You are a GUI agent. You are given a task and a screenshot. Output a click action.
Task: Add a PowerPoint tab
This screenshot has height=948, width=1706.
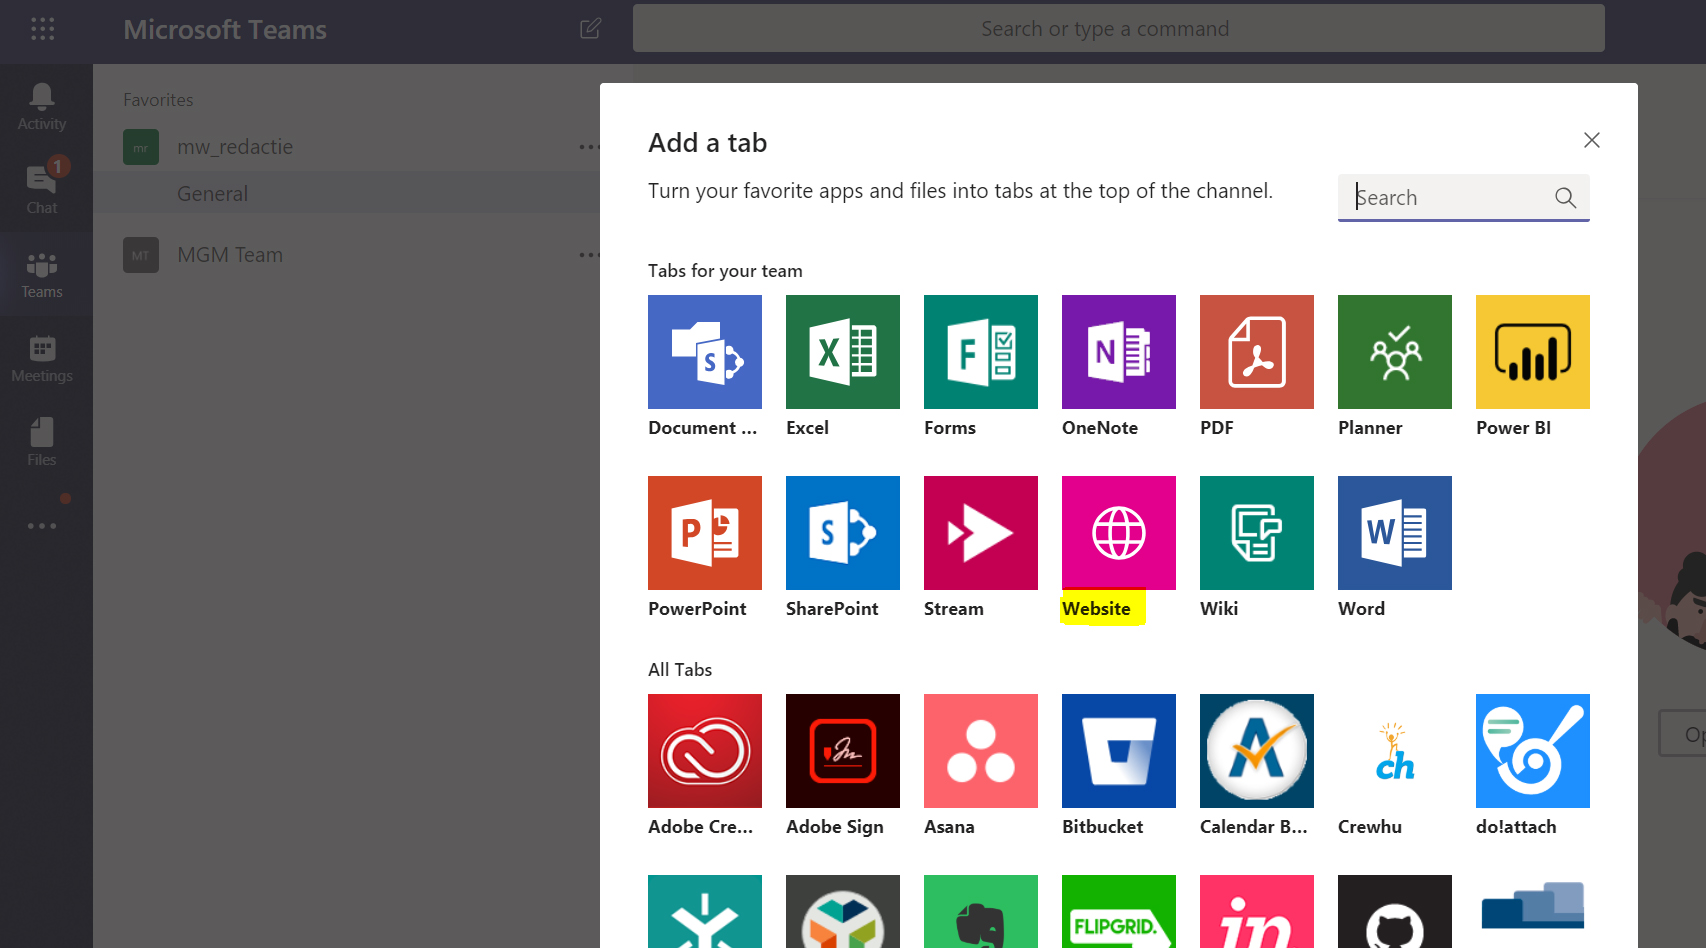point(705,533)
